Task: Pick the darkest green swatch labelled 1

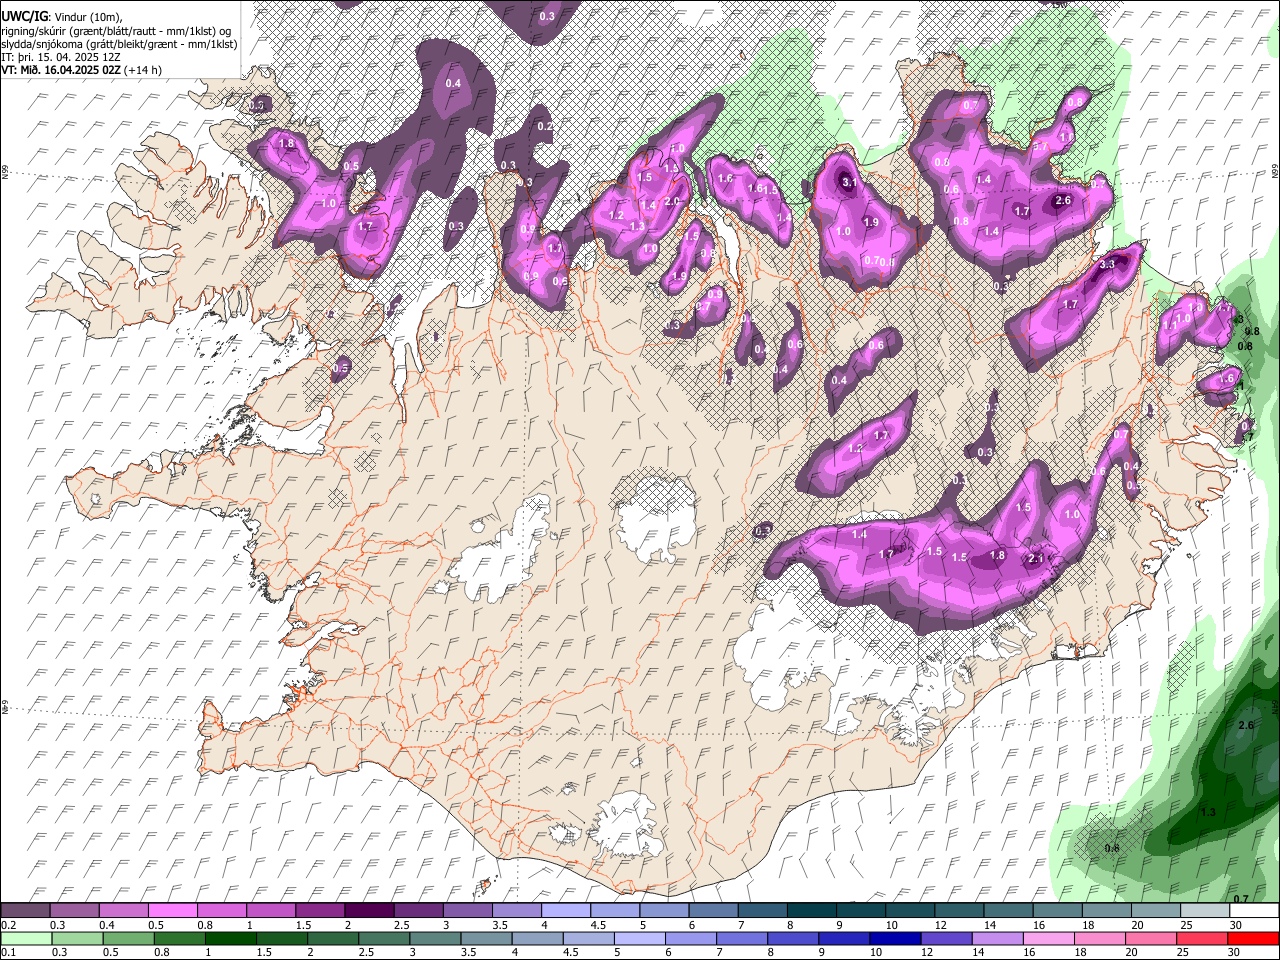Action: 230,939
